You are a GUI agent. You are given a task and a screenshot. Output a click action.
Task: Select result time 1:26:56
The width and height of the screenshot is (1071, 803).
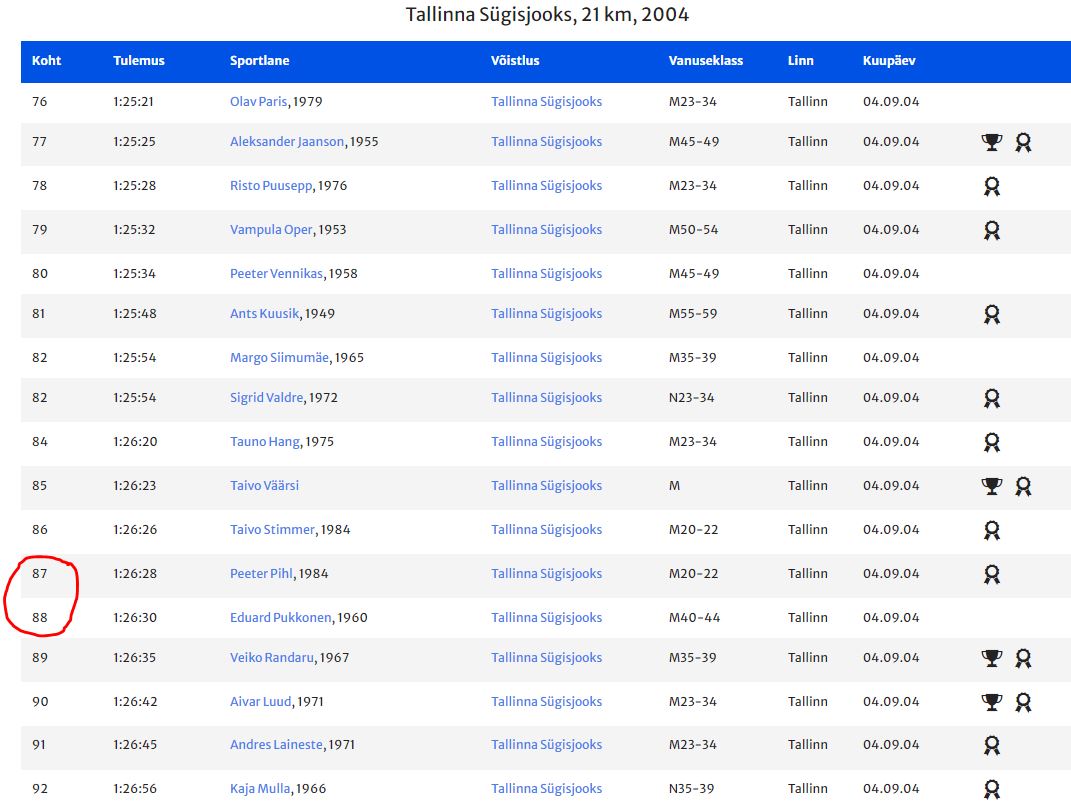coord(135,789)
